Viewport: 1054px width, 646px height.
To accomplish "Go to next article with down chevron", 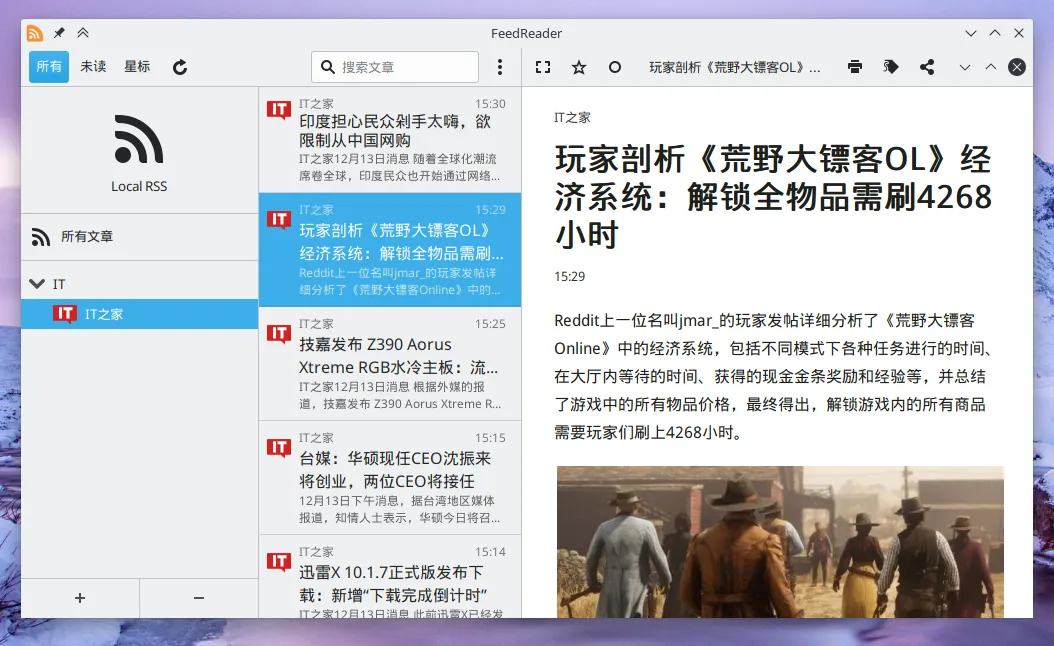I will (x=965, y=67).
